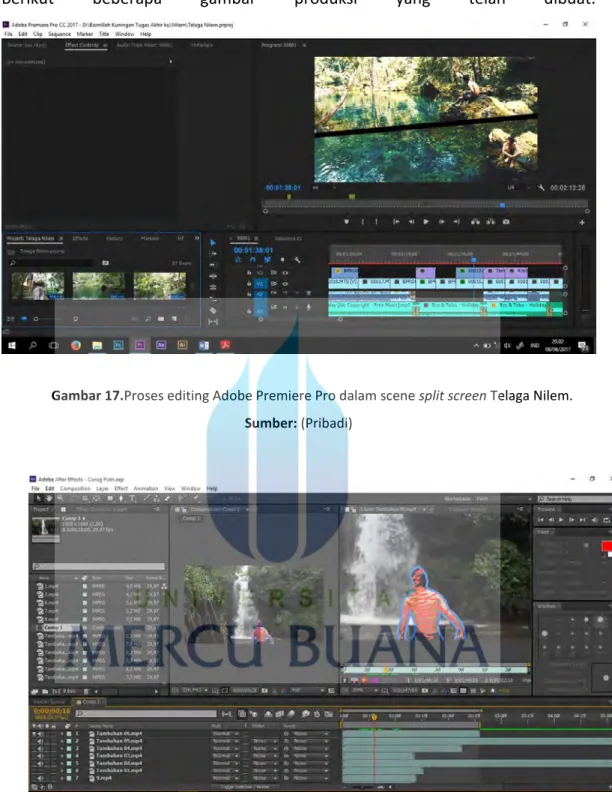Open Graph Editor in After Effects timeline

click(329, 714)
